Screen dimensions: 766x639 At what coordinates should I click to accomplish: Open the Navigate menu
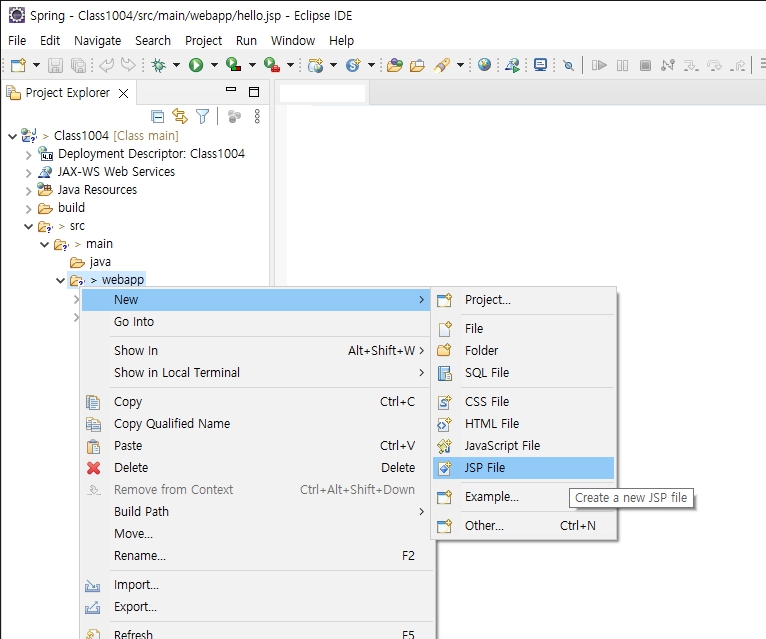97,41
